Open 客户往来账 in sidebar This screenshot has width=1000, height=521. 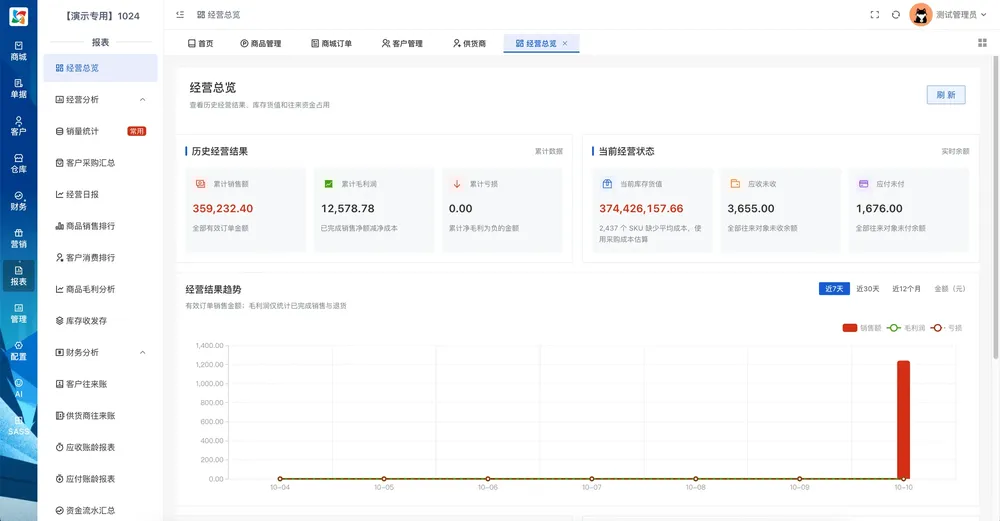coord(100,384)
